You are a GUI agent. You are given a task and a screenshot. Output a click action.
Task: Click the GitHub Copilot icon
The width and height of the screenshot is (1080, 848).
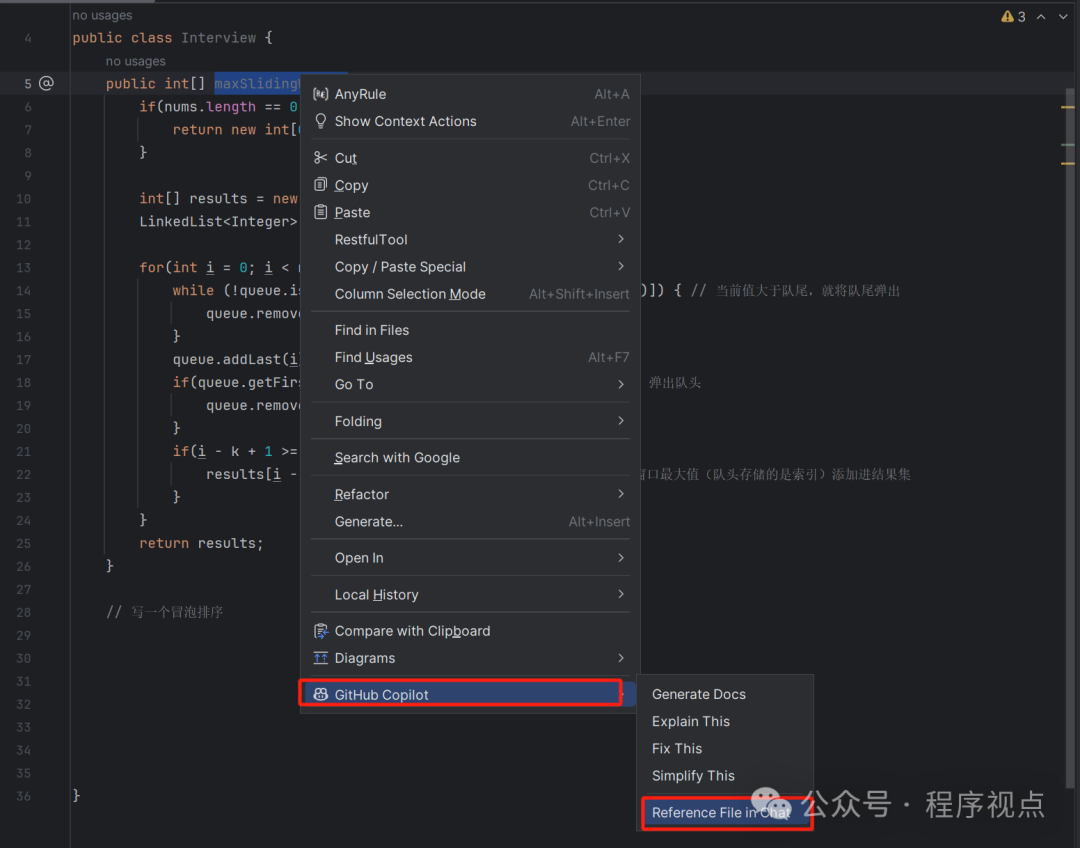coord(320,694)
